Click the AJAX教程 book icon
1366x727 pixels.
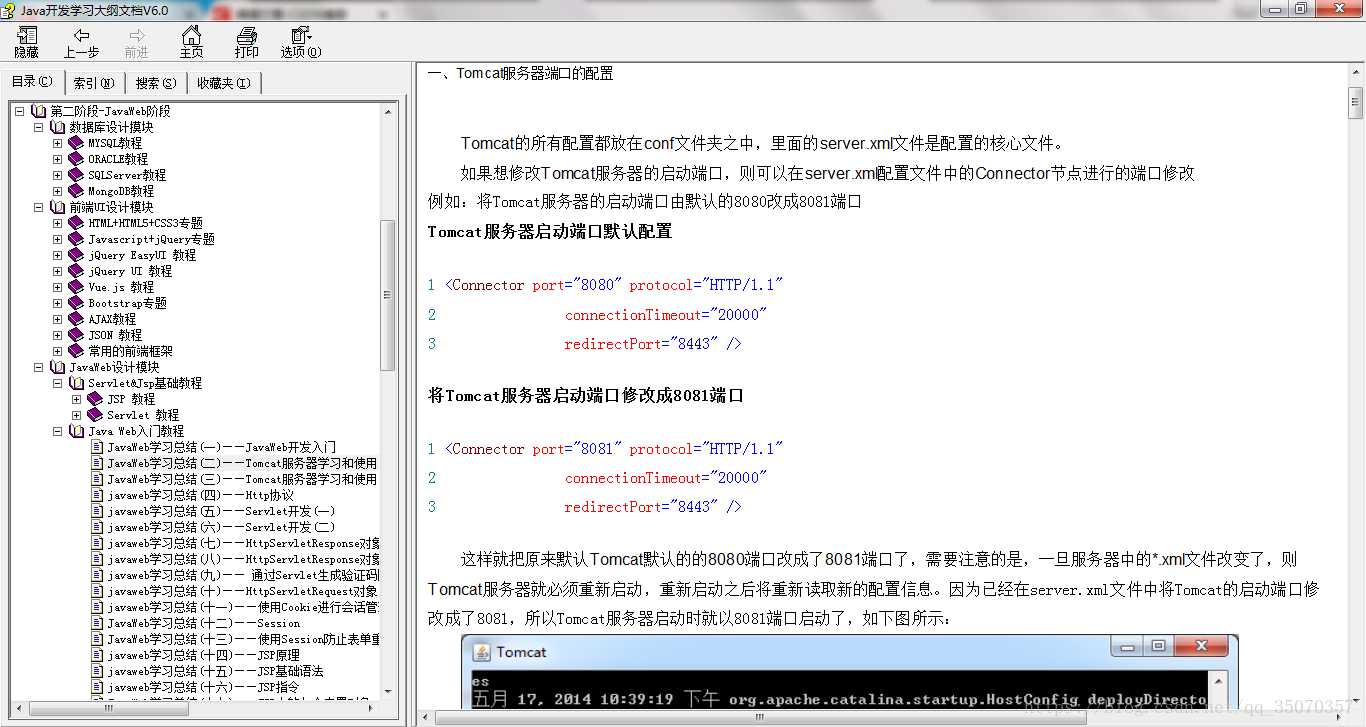76,319
